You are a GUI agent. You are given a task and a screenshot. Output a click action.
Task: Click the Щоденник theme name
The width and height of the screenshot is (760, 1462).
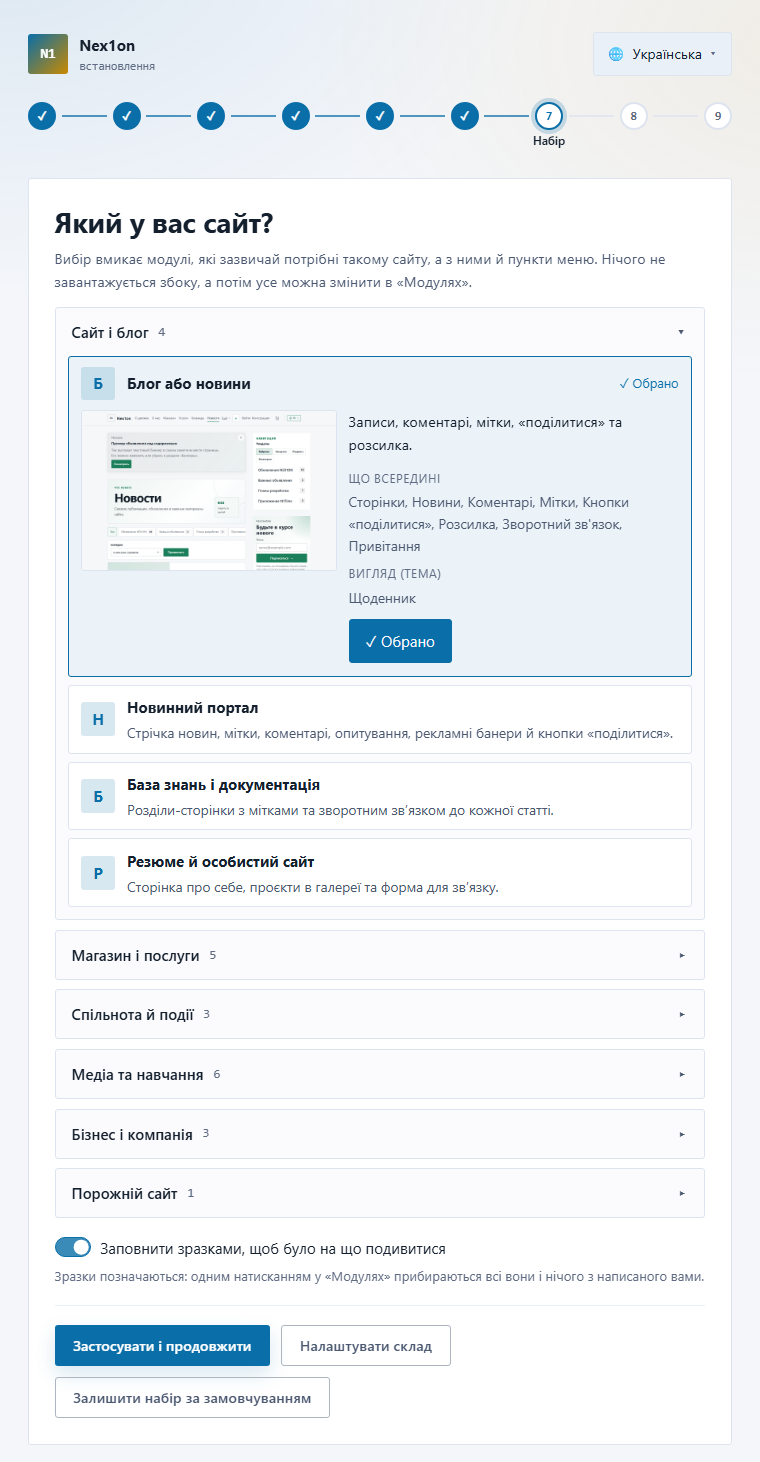pyautogui.click(x=382, y=598)
